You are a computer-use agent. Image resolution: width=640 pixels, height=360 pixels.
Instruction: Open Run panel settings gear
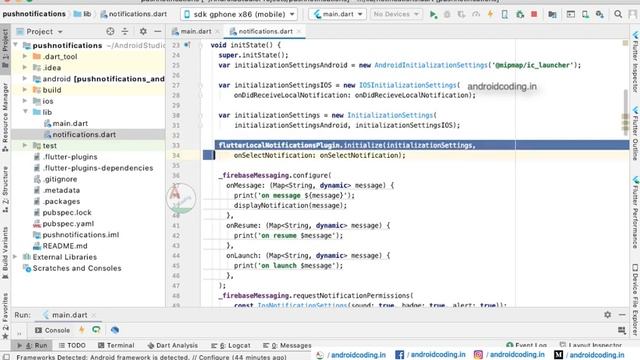(608, 315)
